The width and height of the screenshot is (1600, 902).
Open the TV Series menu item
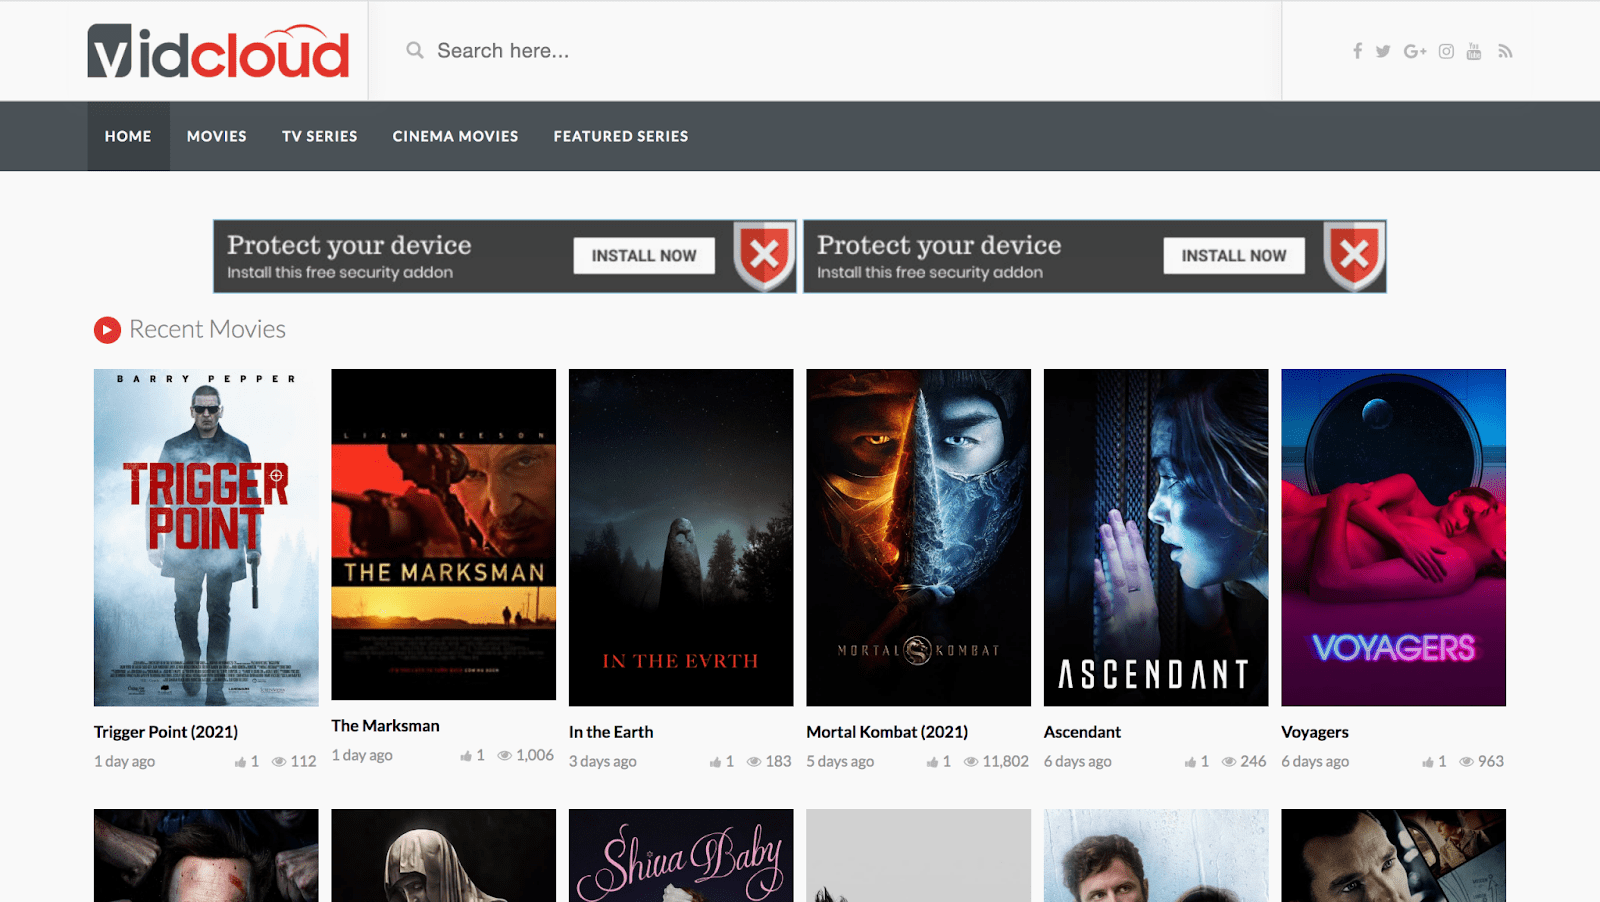[320, 136]
